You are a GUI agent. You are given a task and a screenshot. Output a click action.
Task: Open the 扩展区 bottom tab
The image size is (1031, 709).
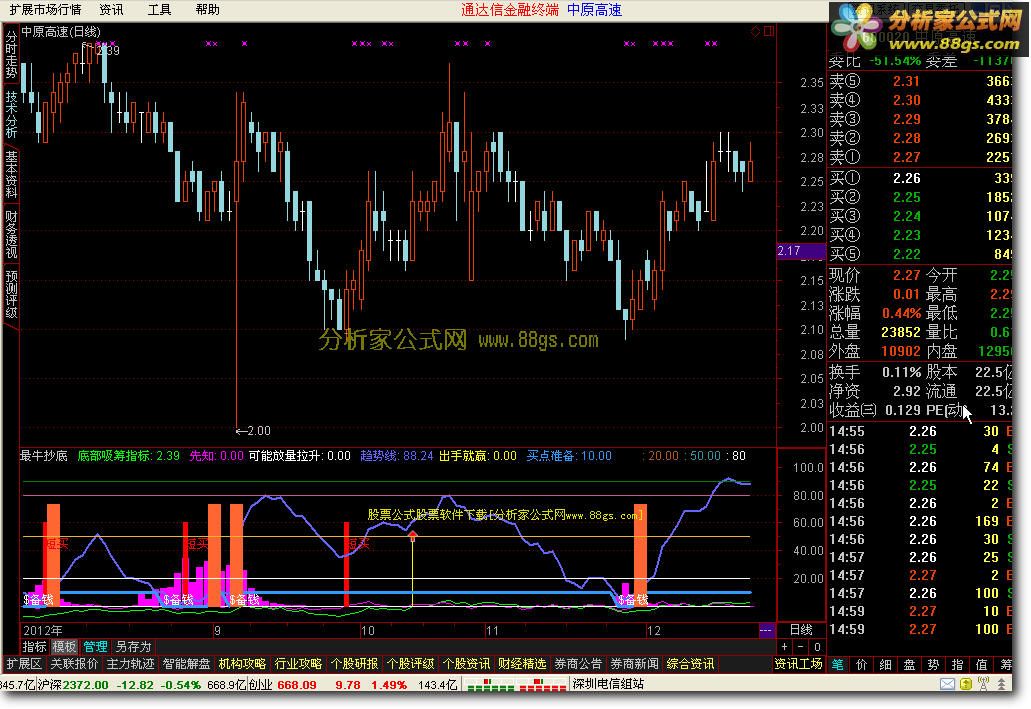(x=24, y=664)
